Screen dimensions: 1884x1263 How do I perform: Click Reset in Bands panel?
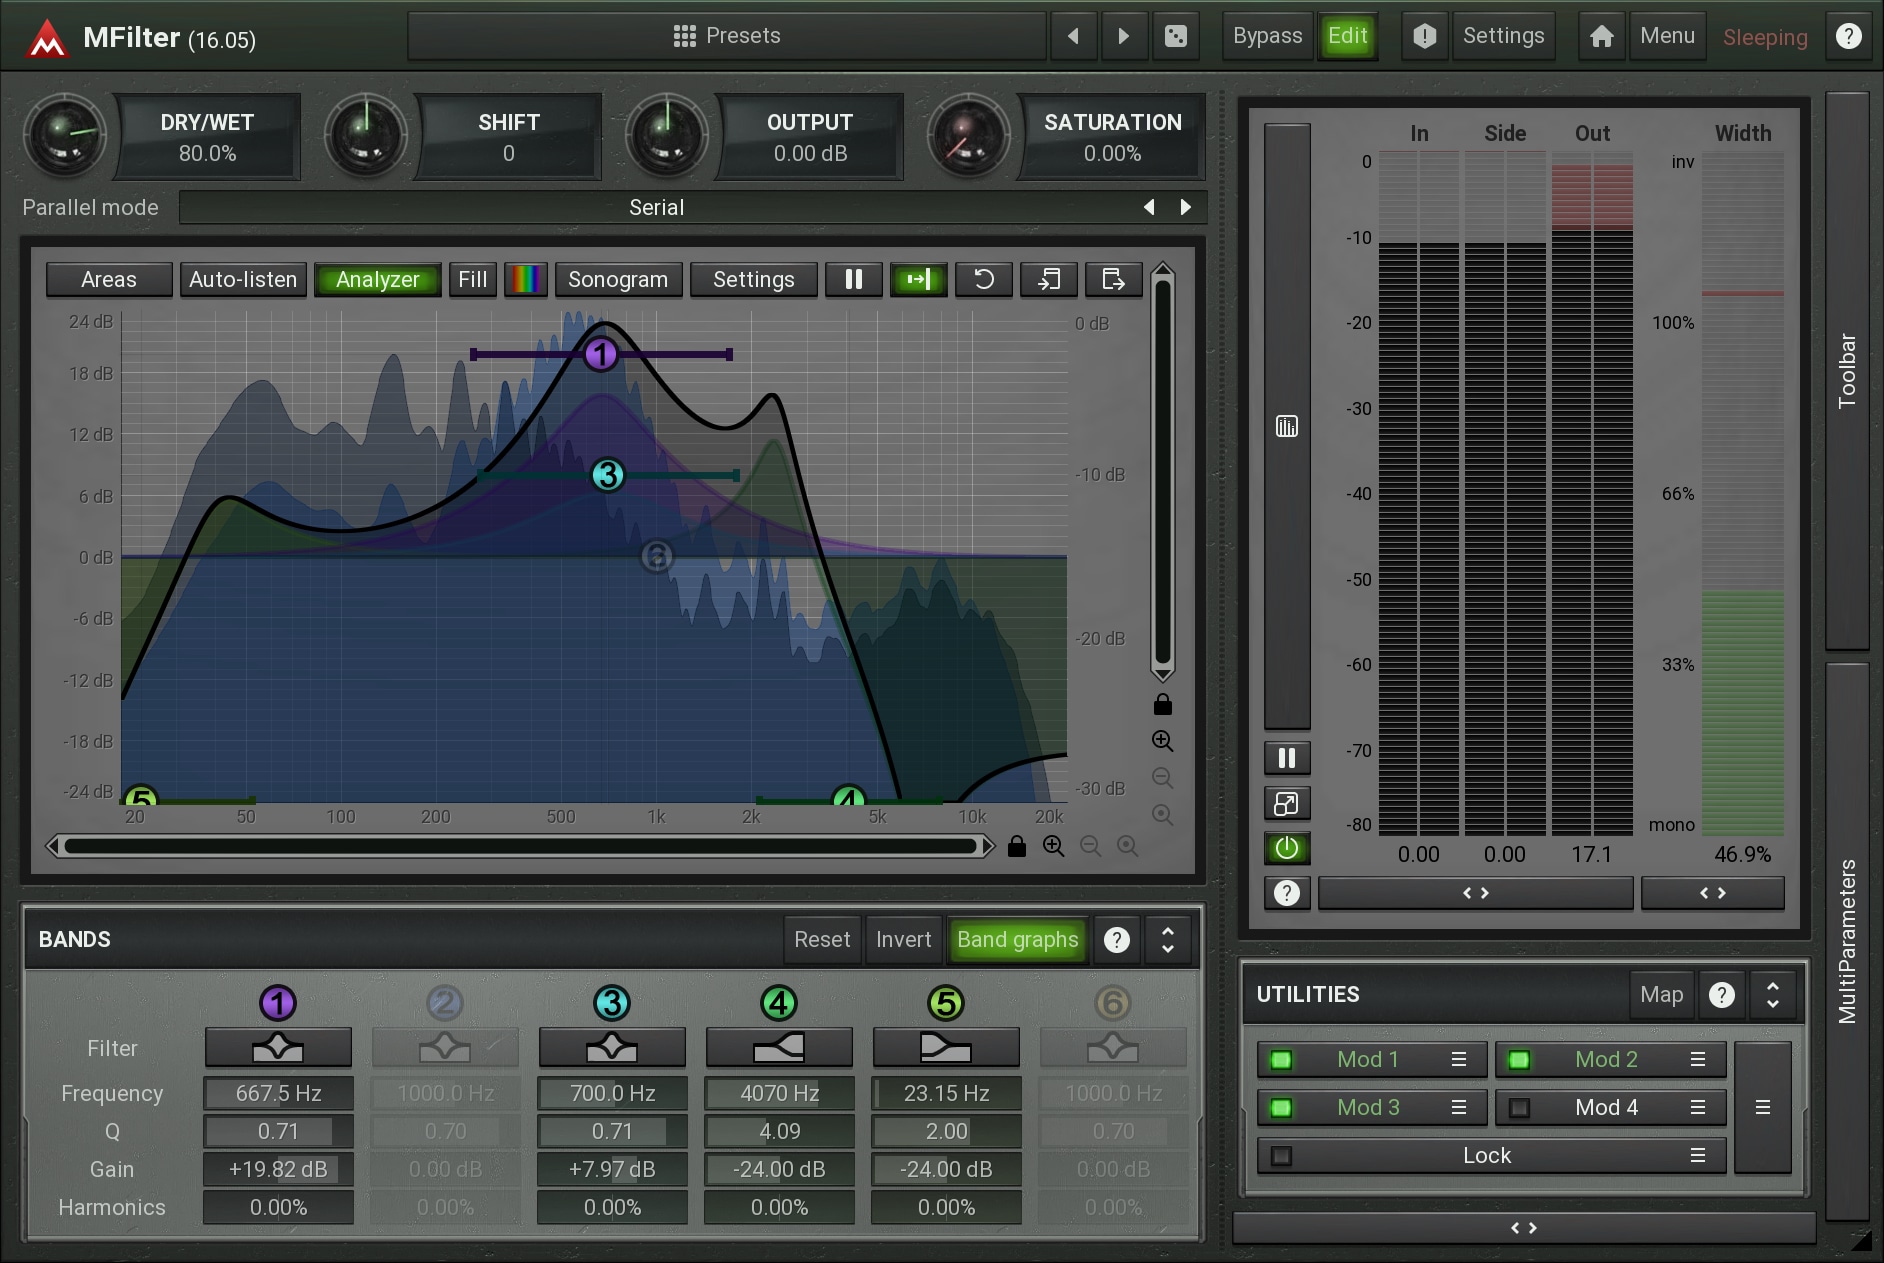pyautogui.click(x=822, y=939)
